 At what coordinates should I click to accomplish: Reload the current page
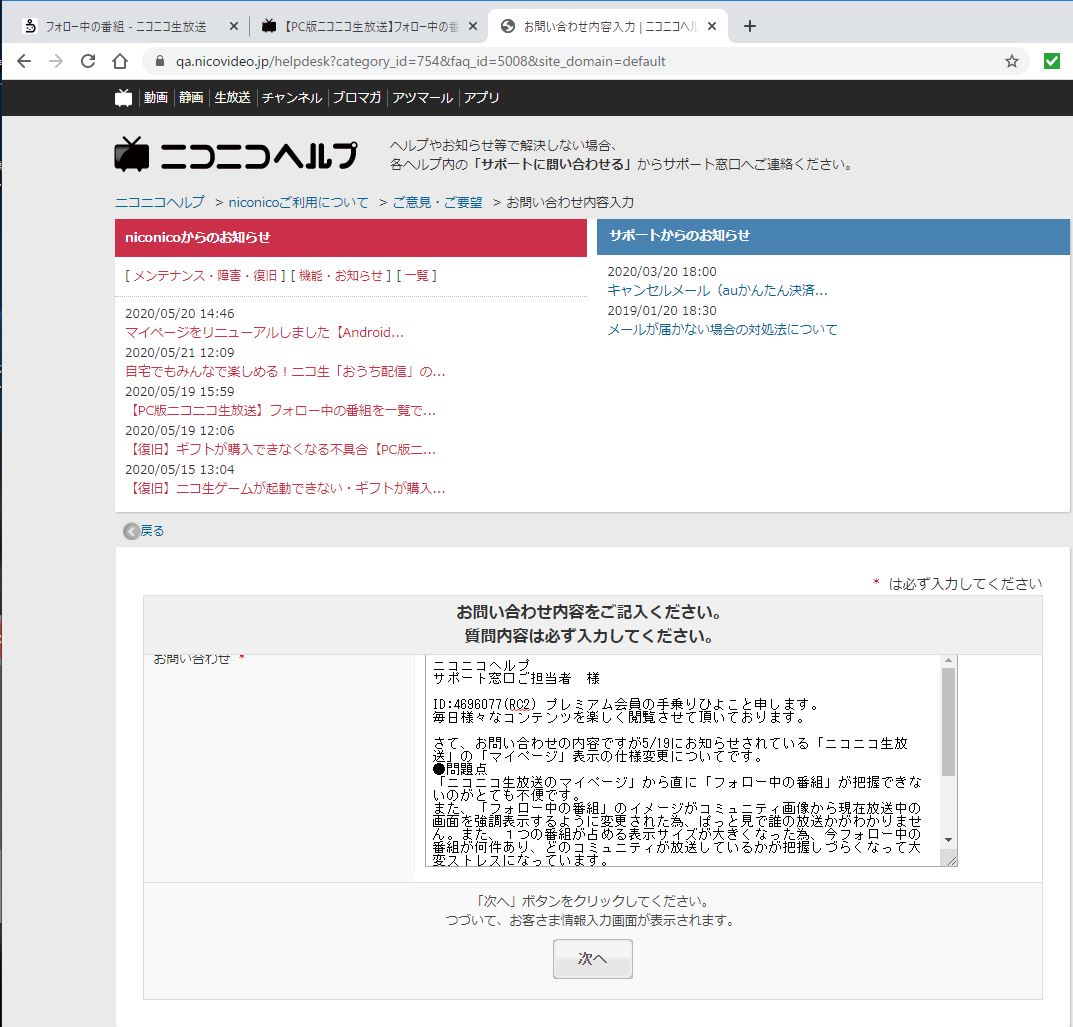point(88,61)
